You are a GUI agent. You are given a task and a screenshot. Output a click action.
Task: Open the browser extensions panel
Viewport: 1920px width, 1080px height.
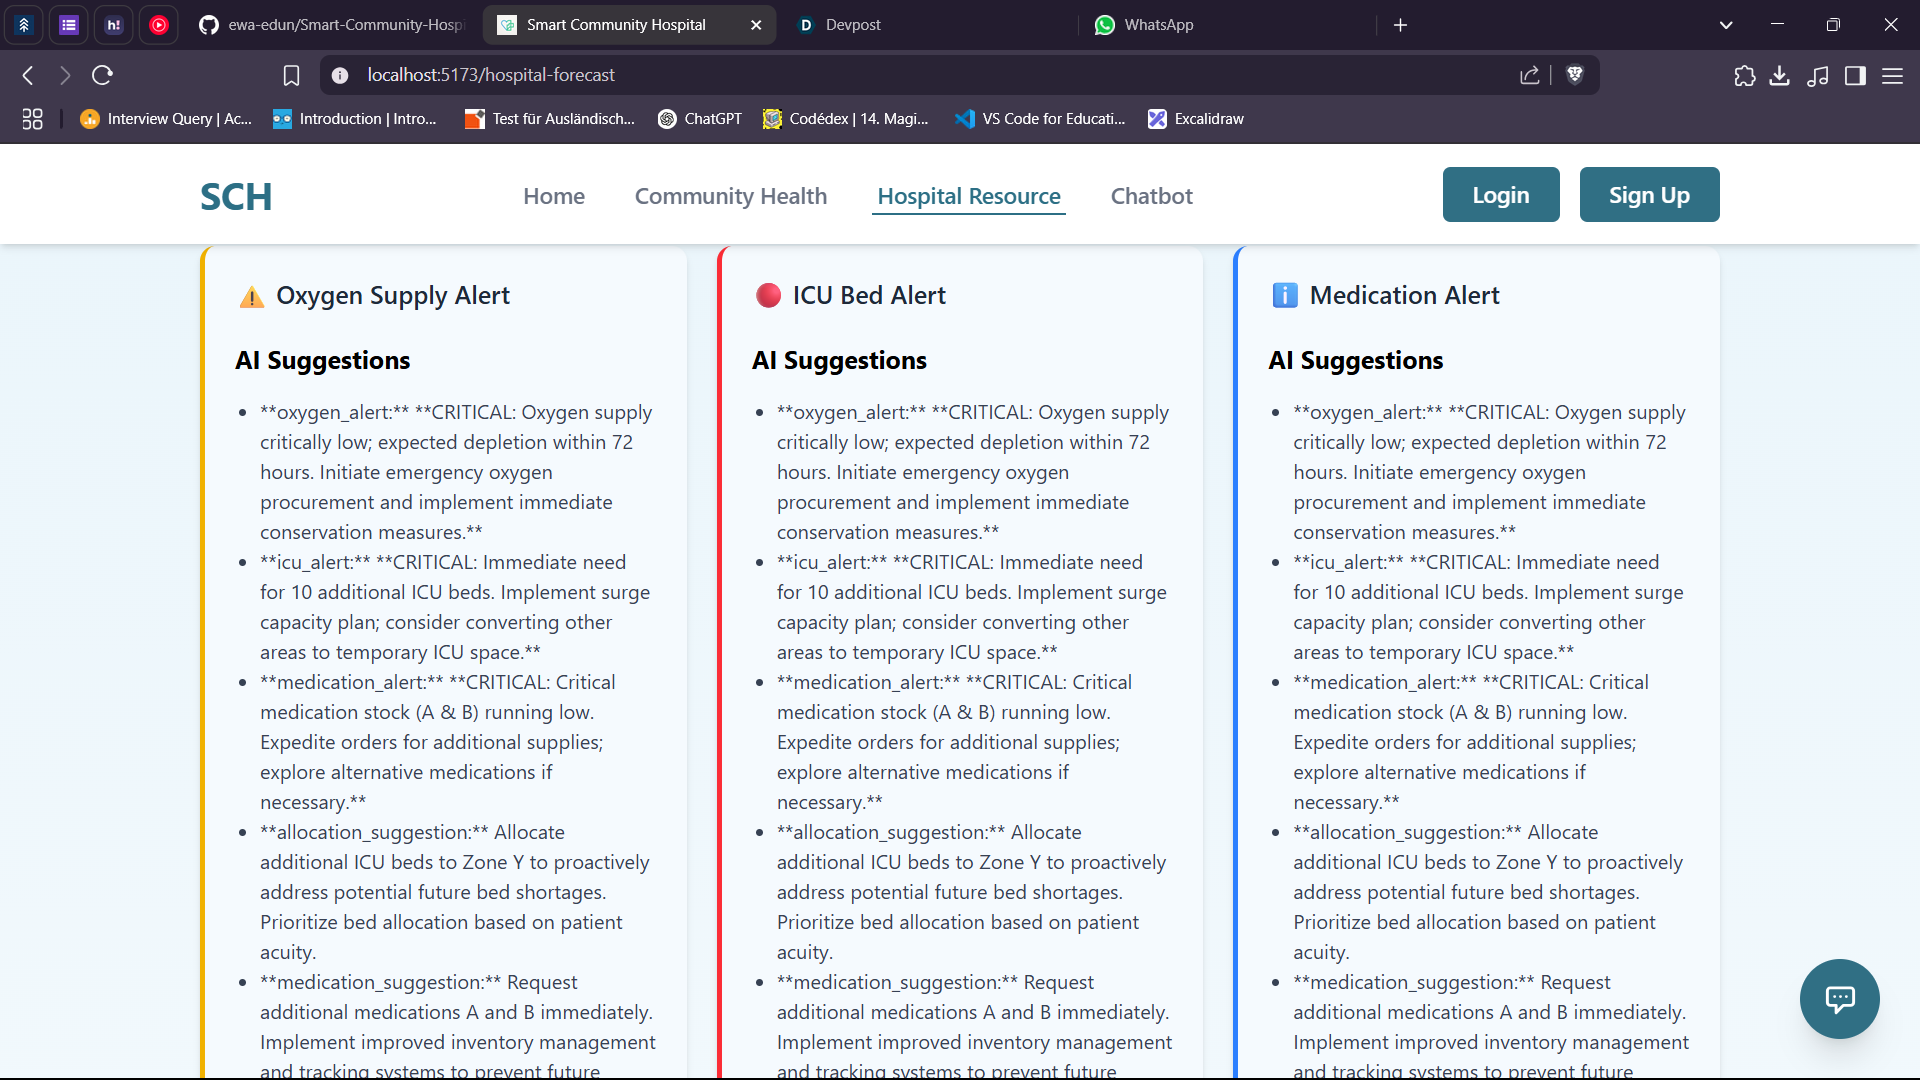(x=1745, y=75)
